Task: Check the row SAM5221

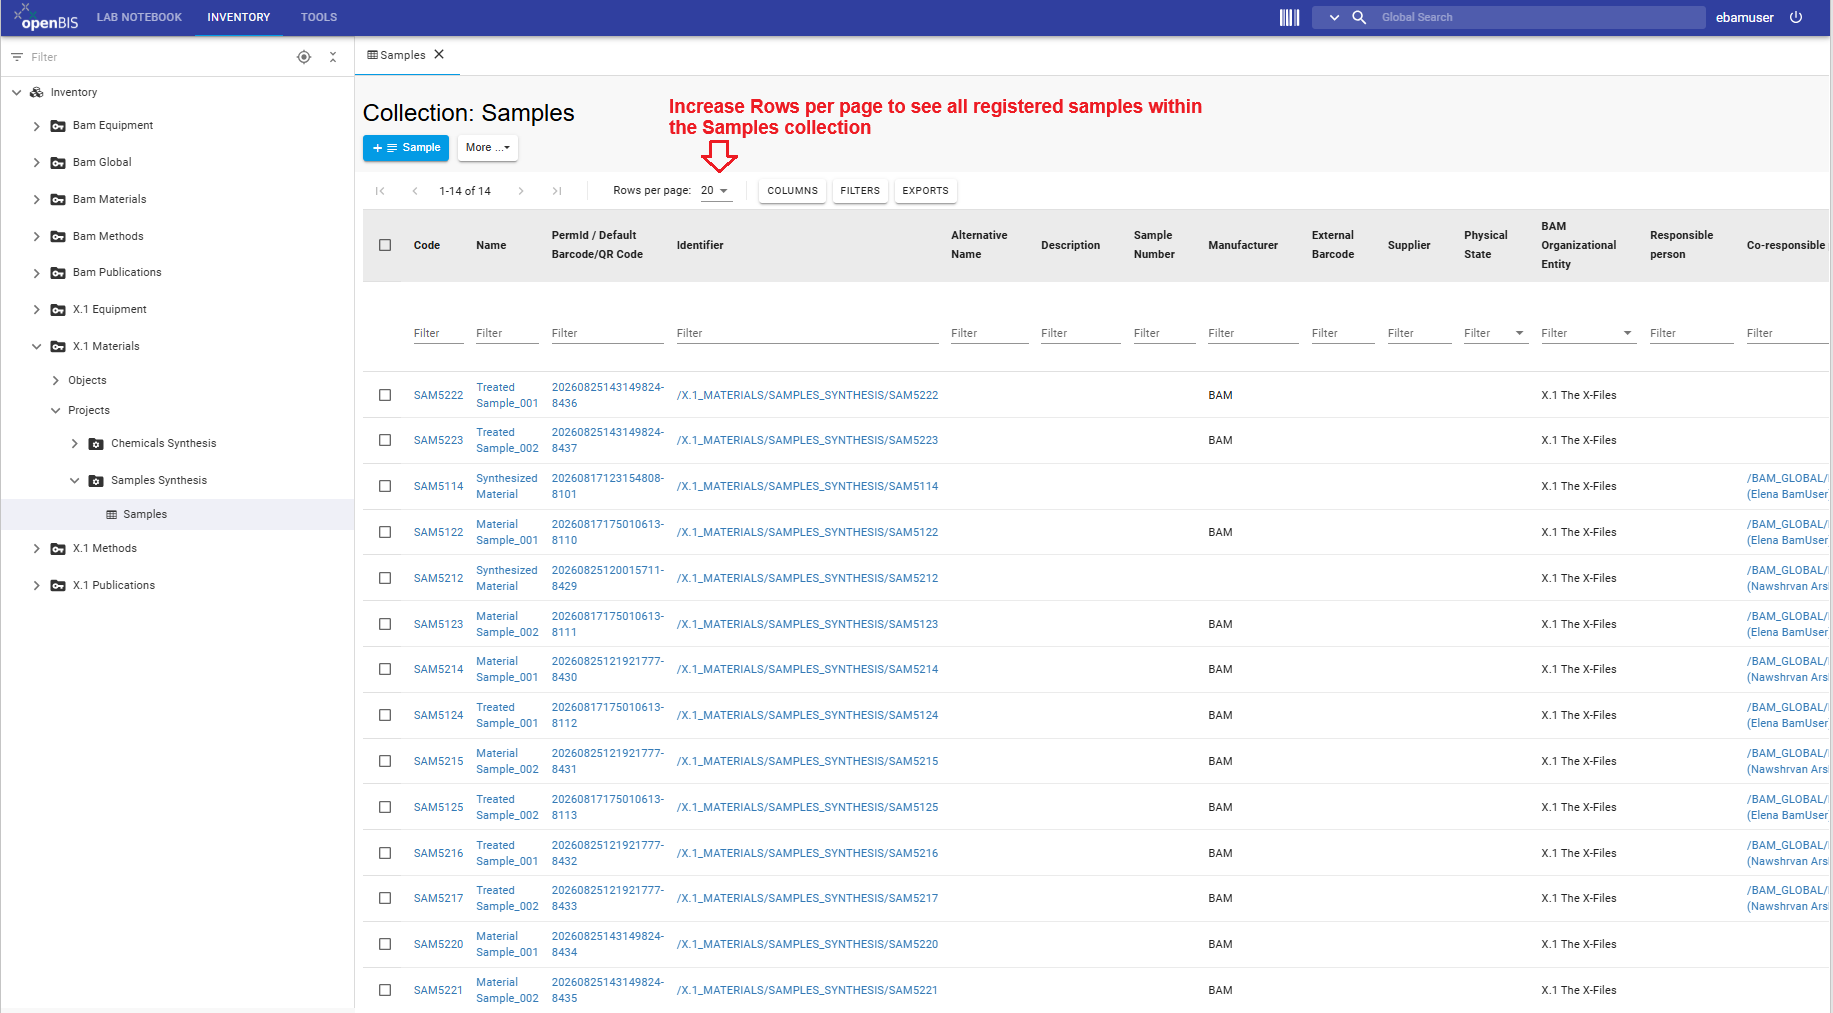Action: pos(385,990)
